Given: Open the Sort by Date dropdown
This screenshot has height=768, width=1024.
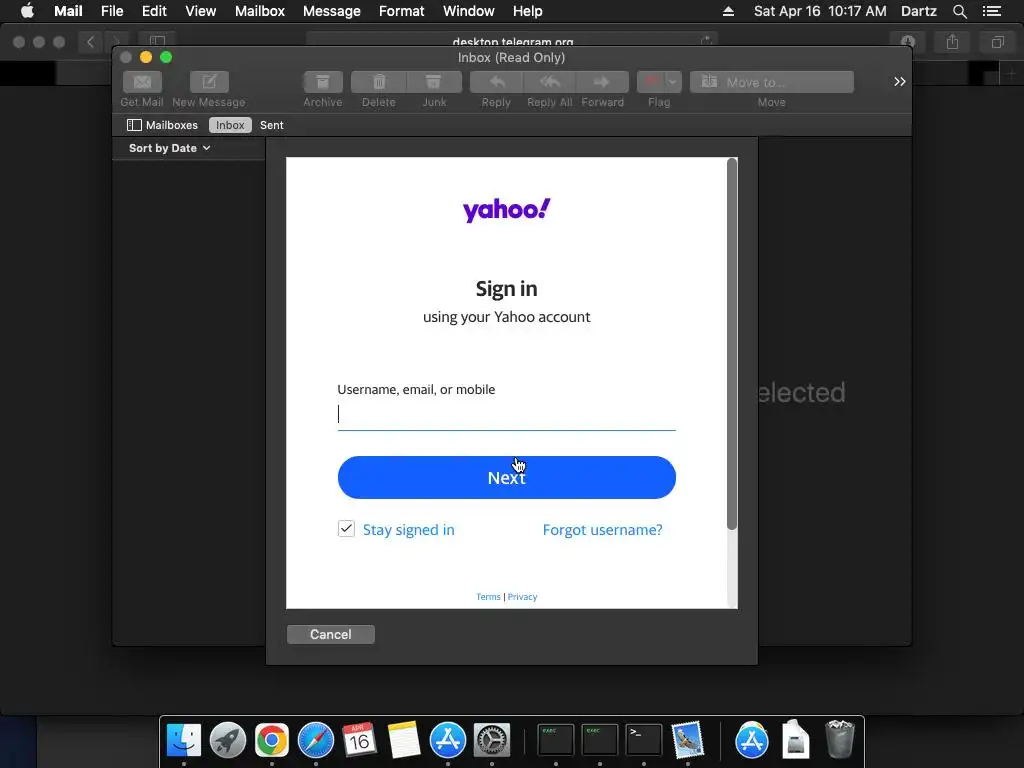Looking at the screenshot, I should (169, 148).
